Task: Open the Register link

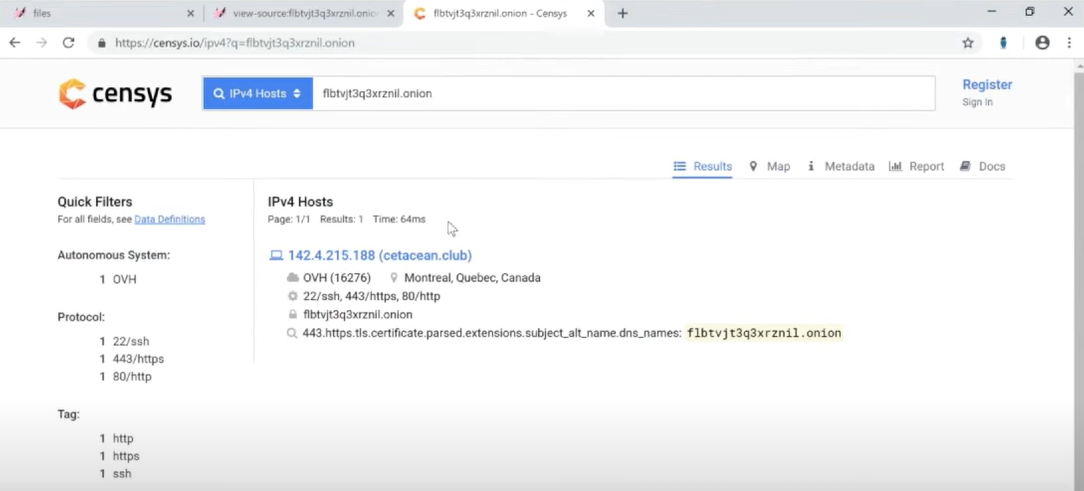Action: [987, 85]
